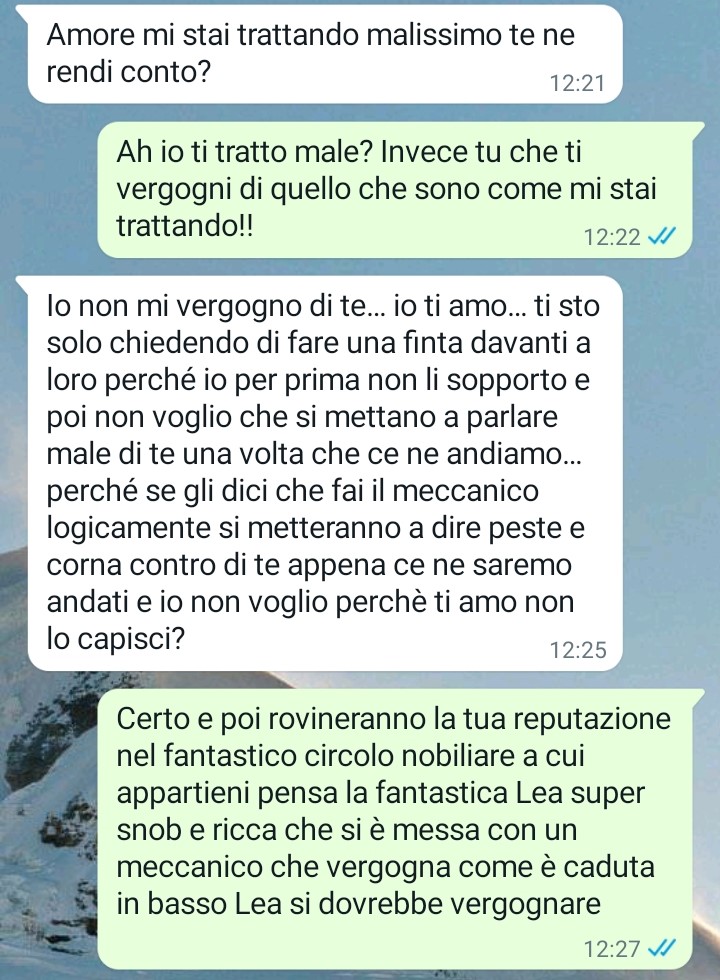Image resolution: width=720 pixels, height=980 pixels.
Task: Select the green message 'Ah io ti tratto male?'
Action: (401, 189)
